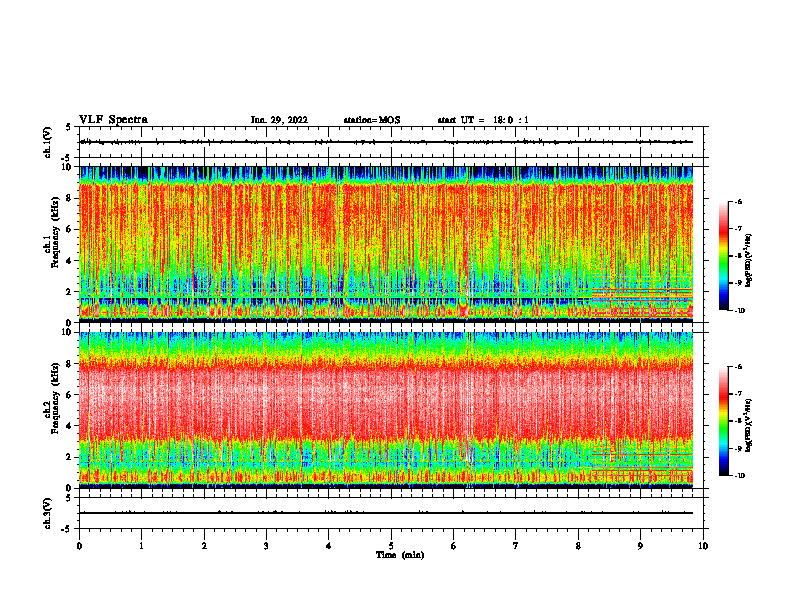Click the "start UT = 18: 0 : 1" text

[x=483, y=120]
